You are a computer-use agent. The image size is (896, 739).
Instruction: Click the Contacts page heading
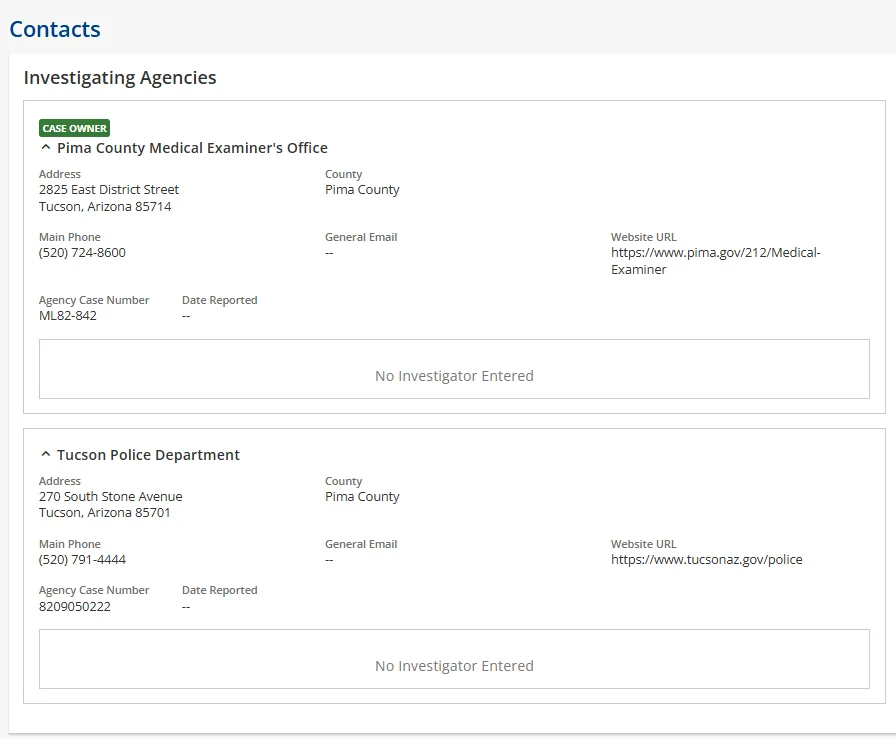[55, 29]
